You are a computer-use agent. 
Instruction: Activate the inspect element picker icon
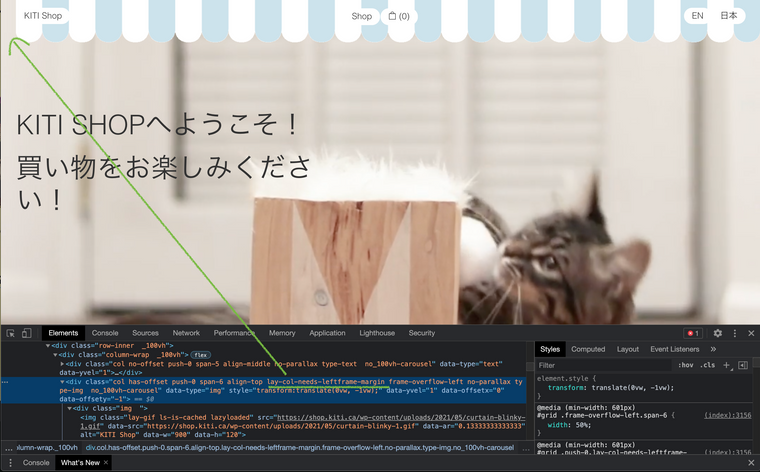[10, 333]
